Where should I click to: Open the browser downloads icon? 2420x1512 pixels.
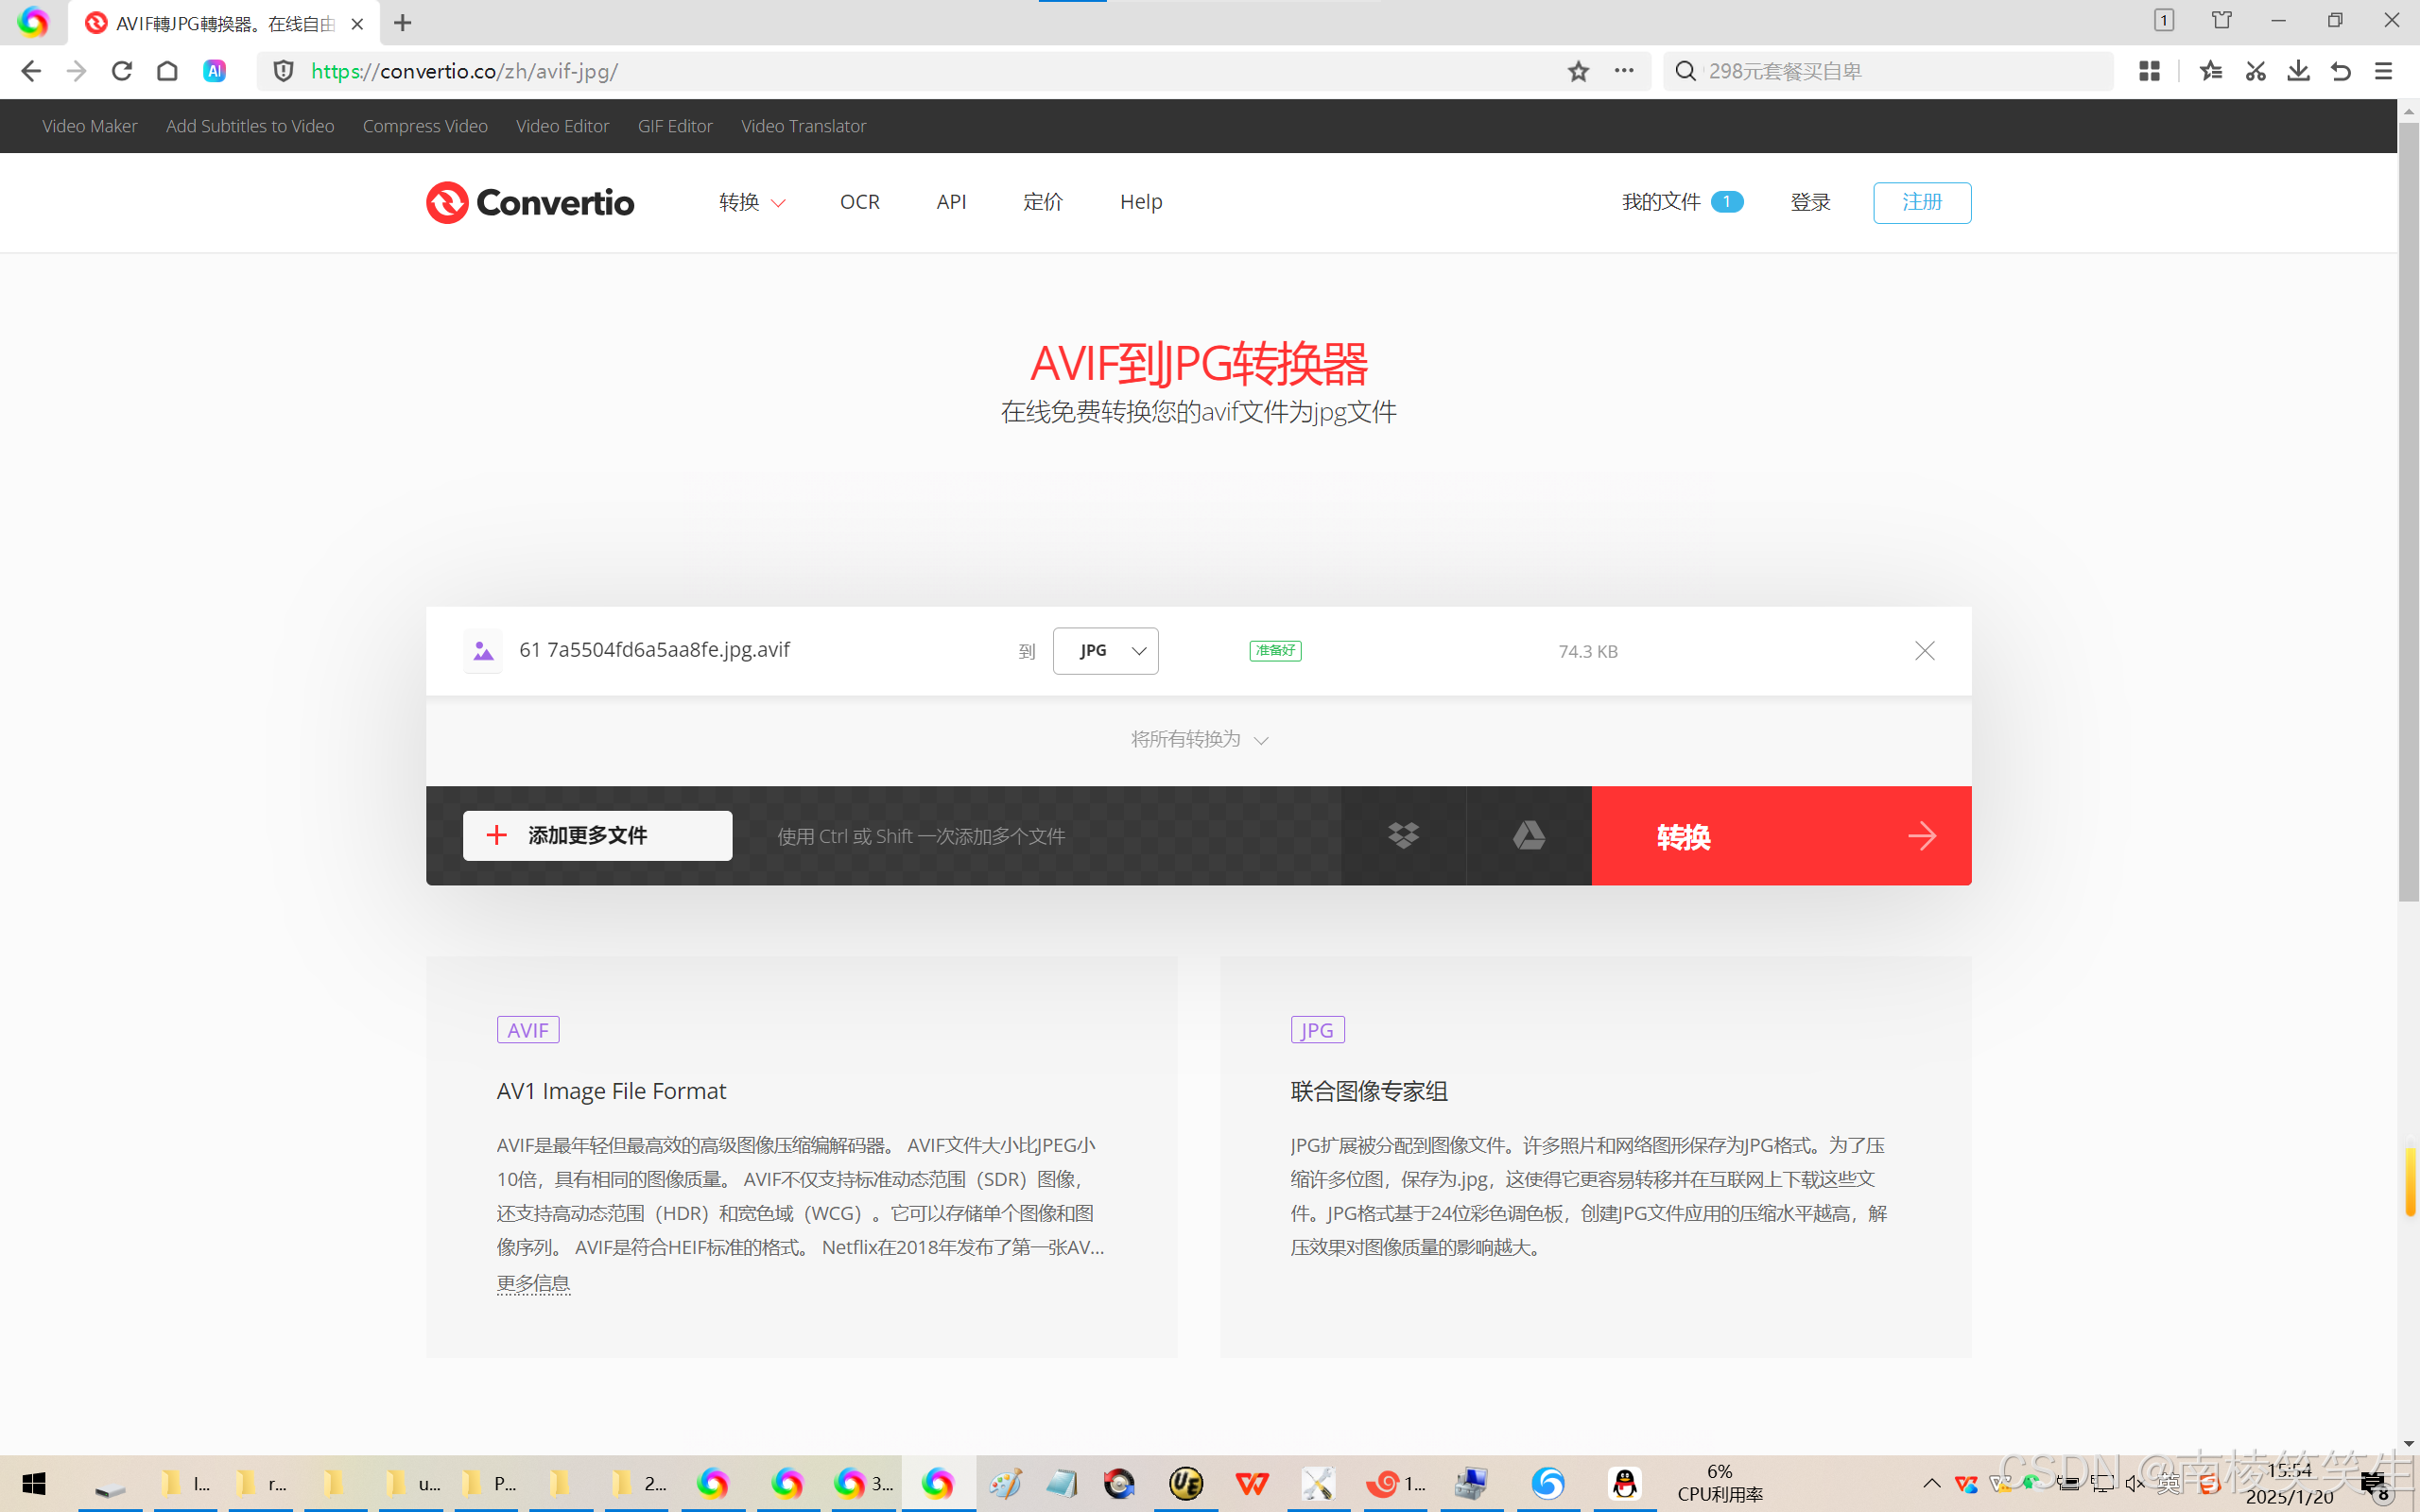click(2298, 71)
